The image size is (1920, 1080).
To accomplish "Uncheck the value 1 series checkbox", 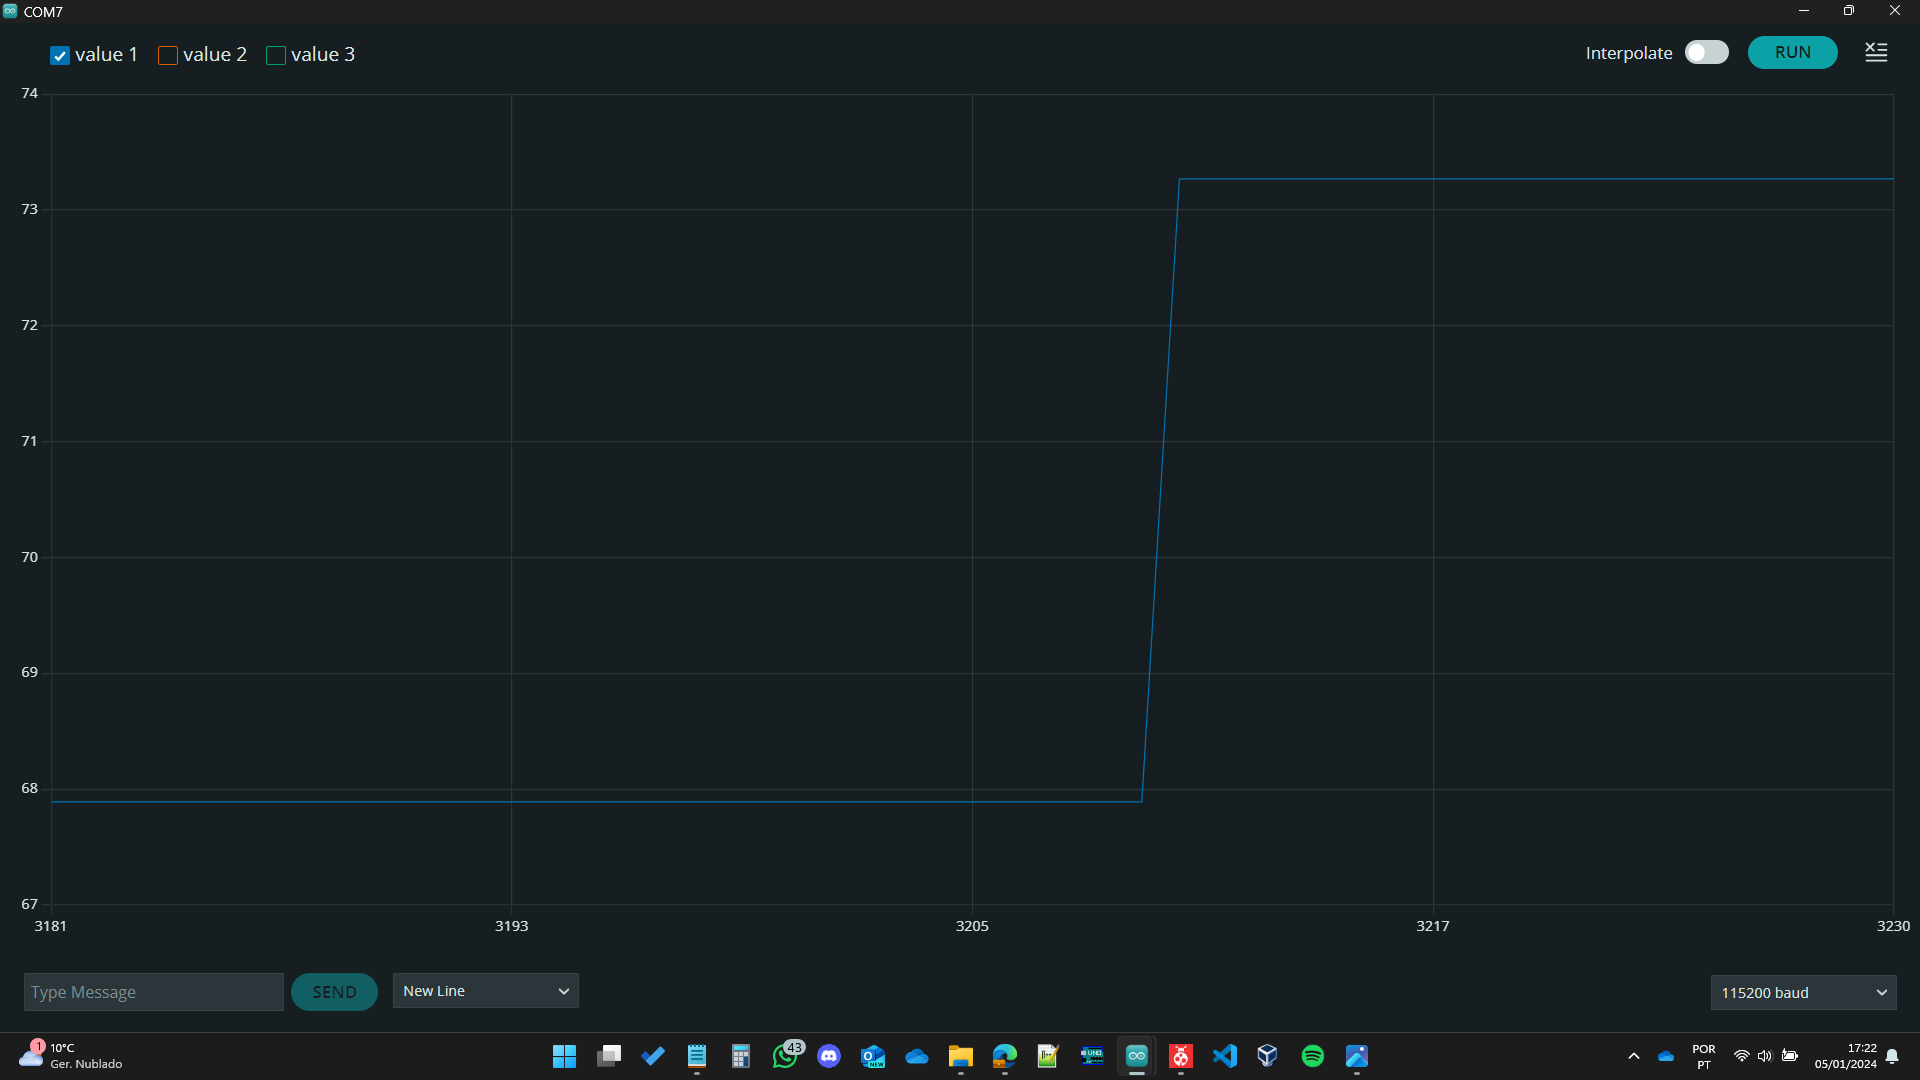I will 60,56.
